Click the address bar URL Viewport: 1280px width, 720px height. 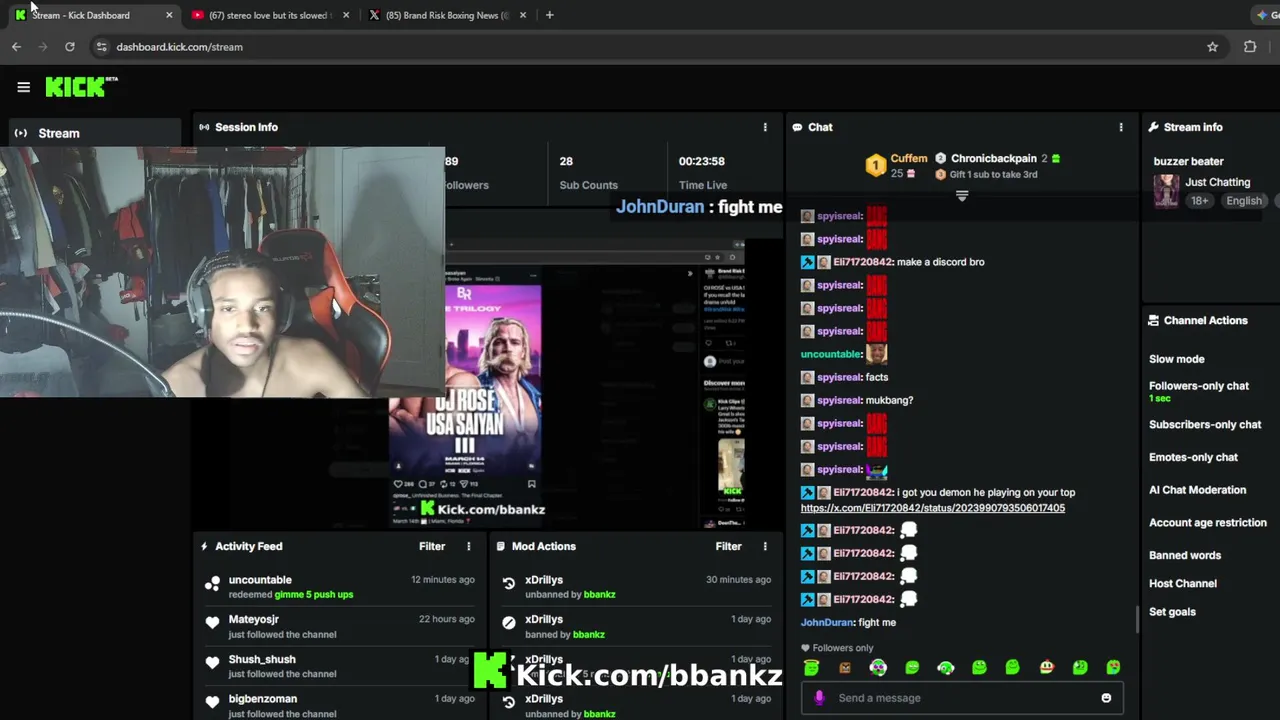[x=179, y=47]
